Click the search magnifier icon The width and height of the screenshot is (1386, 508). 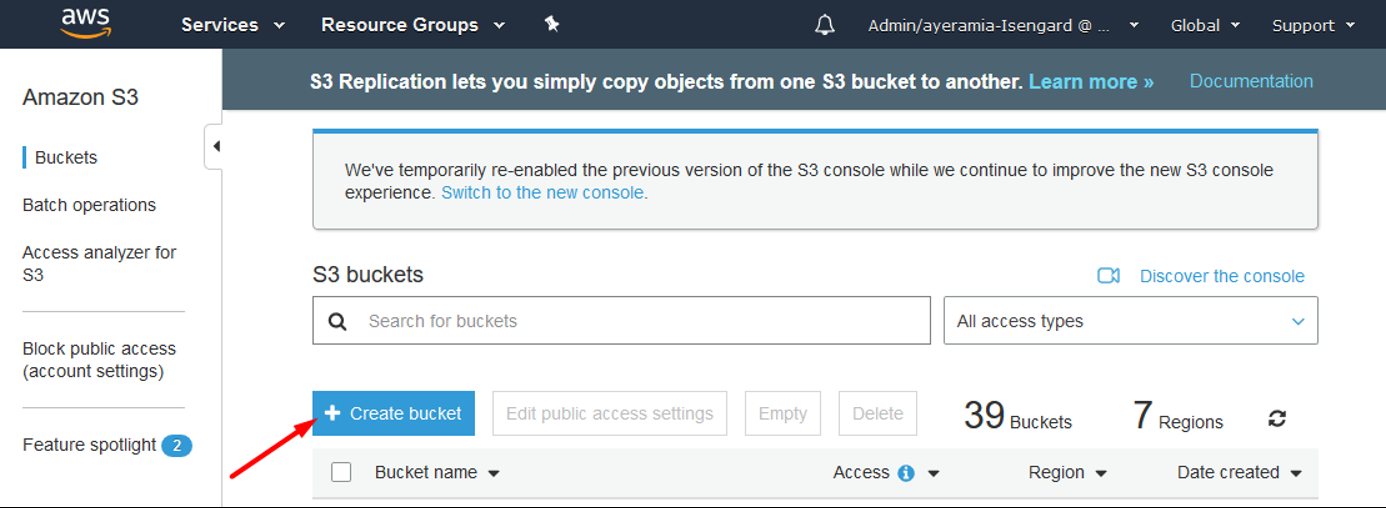pyautogui.click(x=338, y=321)
